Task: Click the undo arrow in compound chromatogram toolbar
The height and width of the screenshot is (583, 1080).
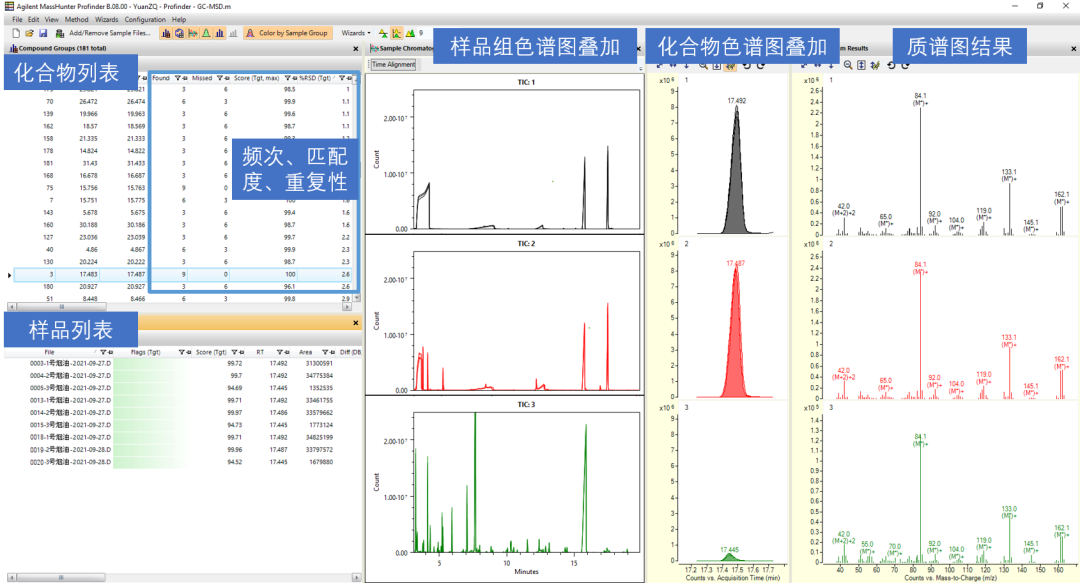Action: (747, 65)
